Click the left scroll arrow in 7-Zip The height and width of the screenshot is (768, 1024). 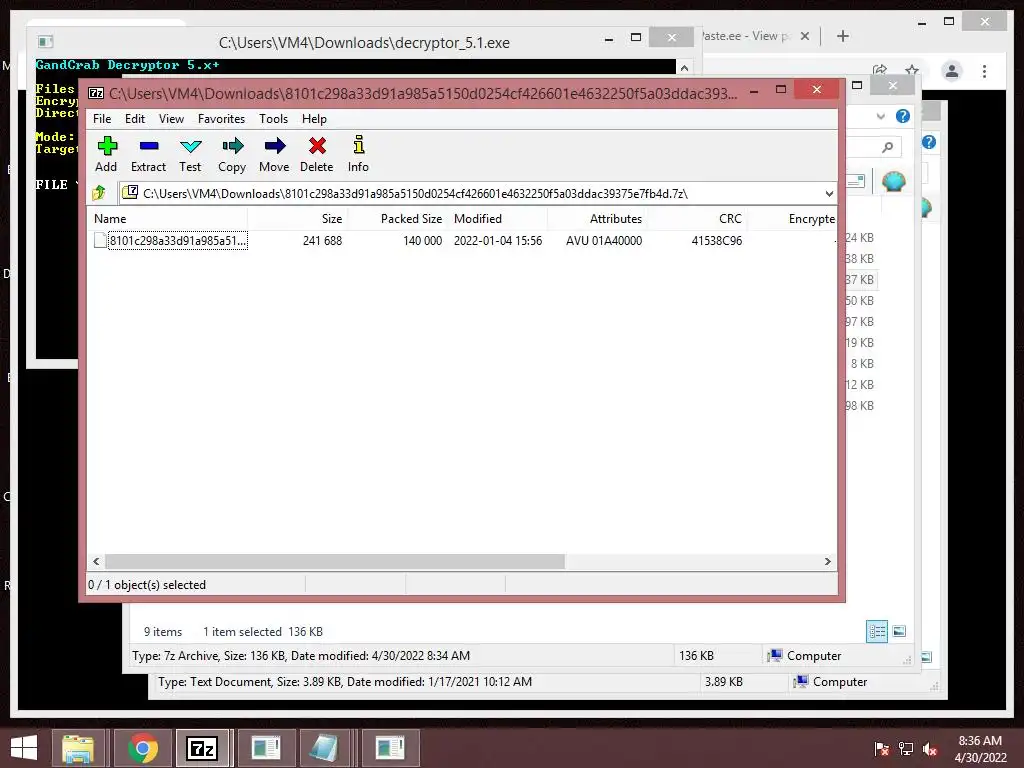coord(96,562)
